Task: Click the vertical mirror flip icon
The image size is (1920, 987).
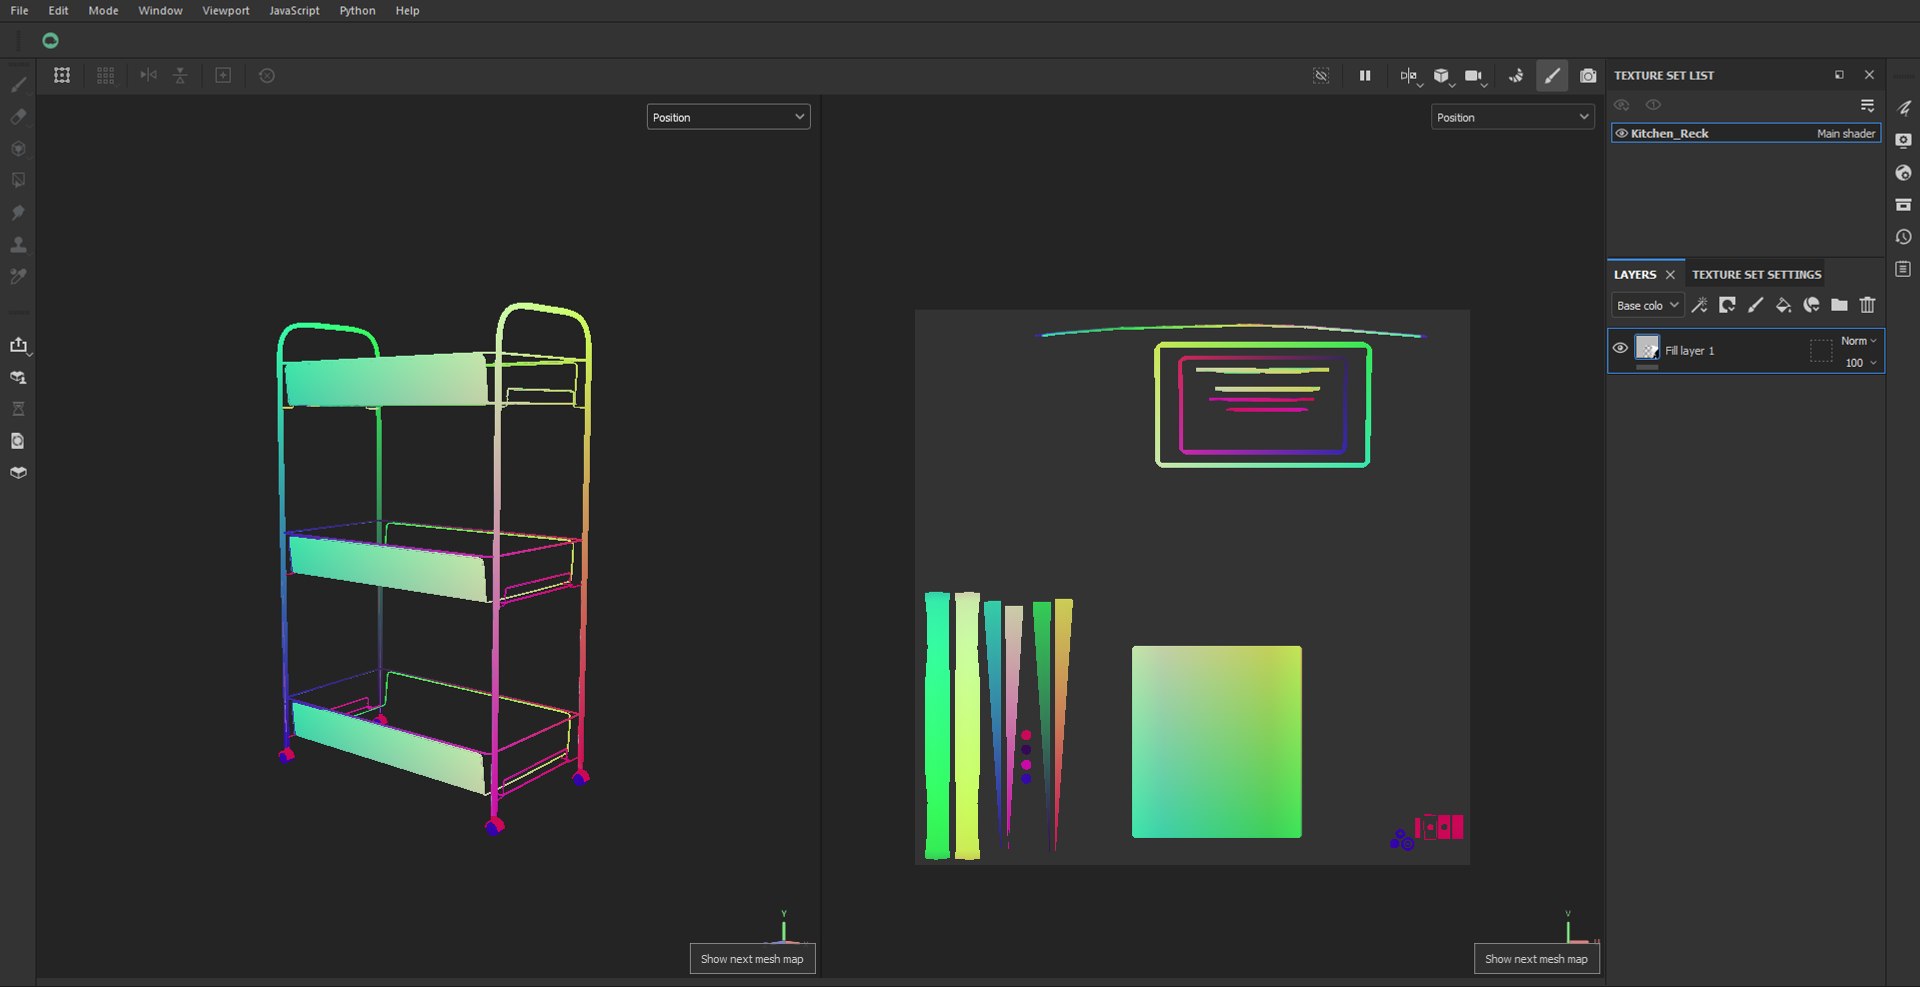Action: tap(180, 75)
